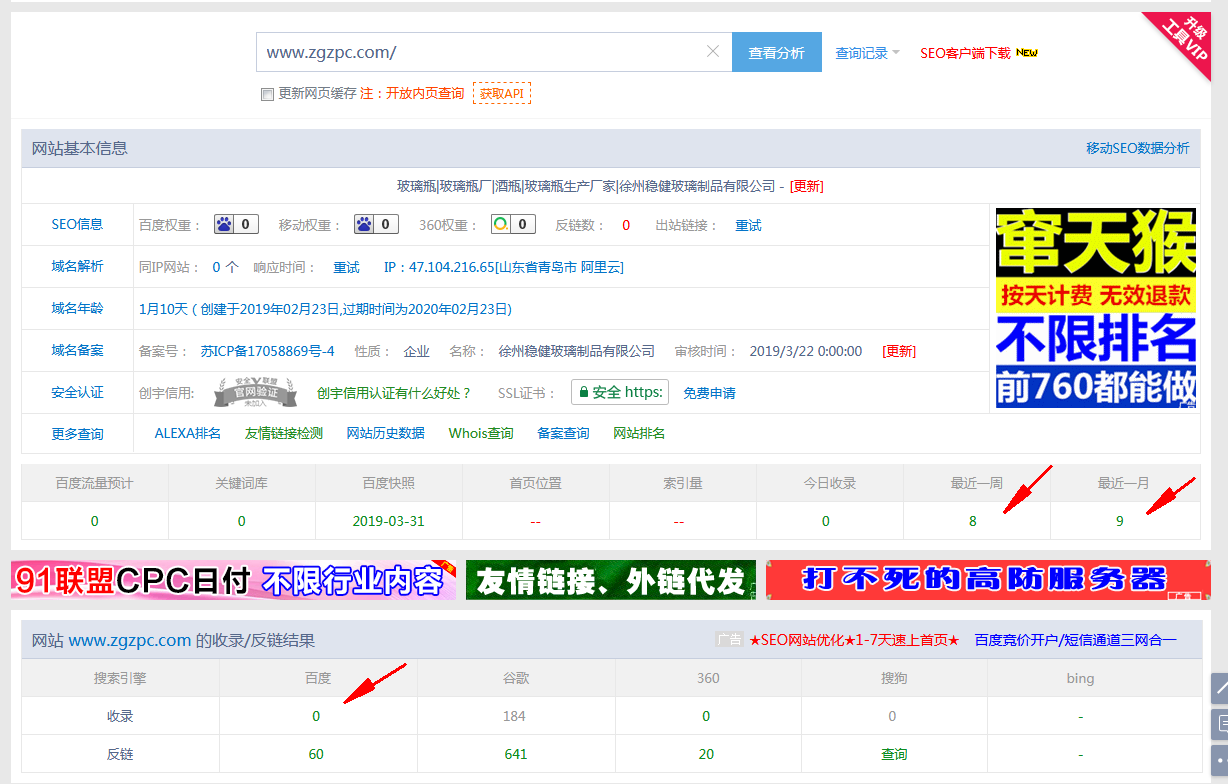Click the green friendly links ad banner
The height and width of the screenshot is (784, 1228).
tap(611, 580)
